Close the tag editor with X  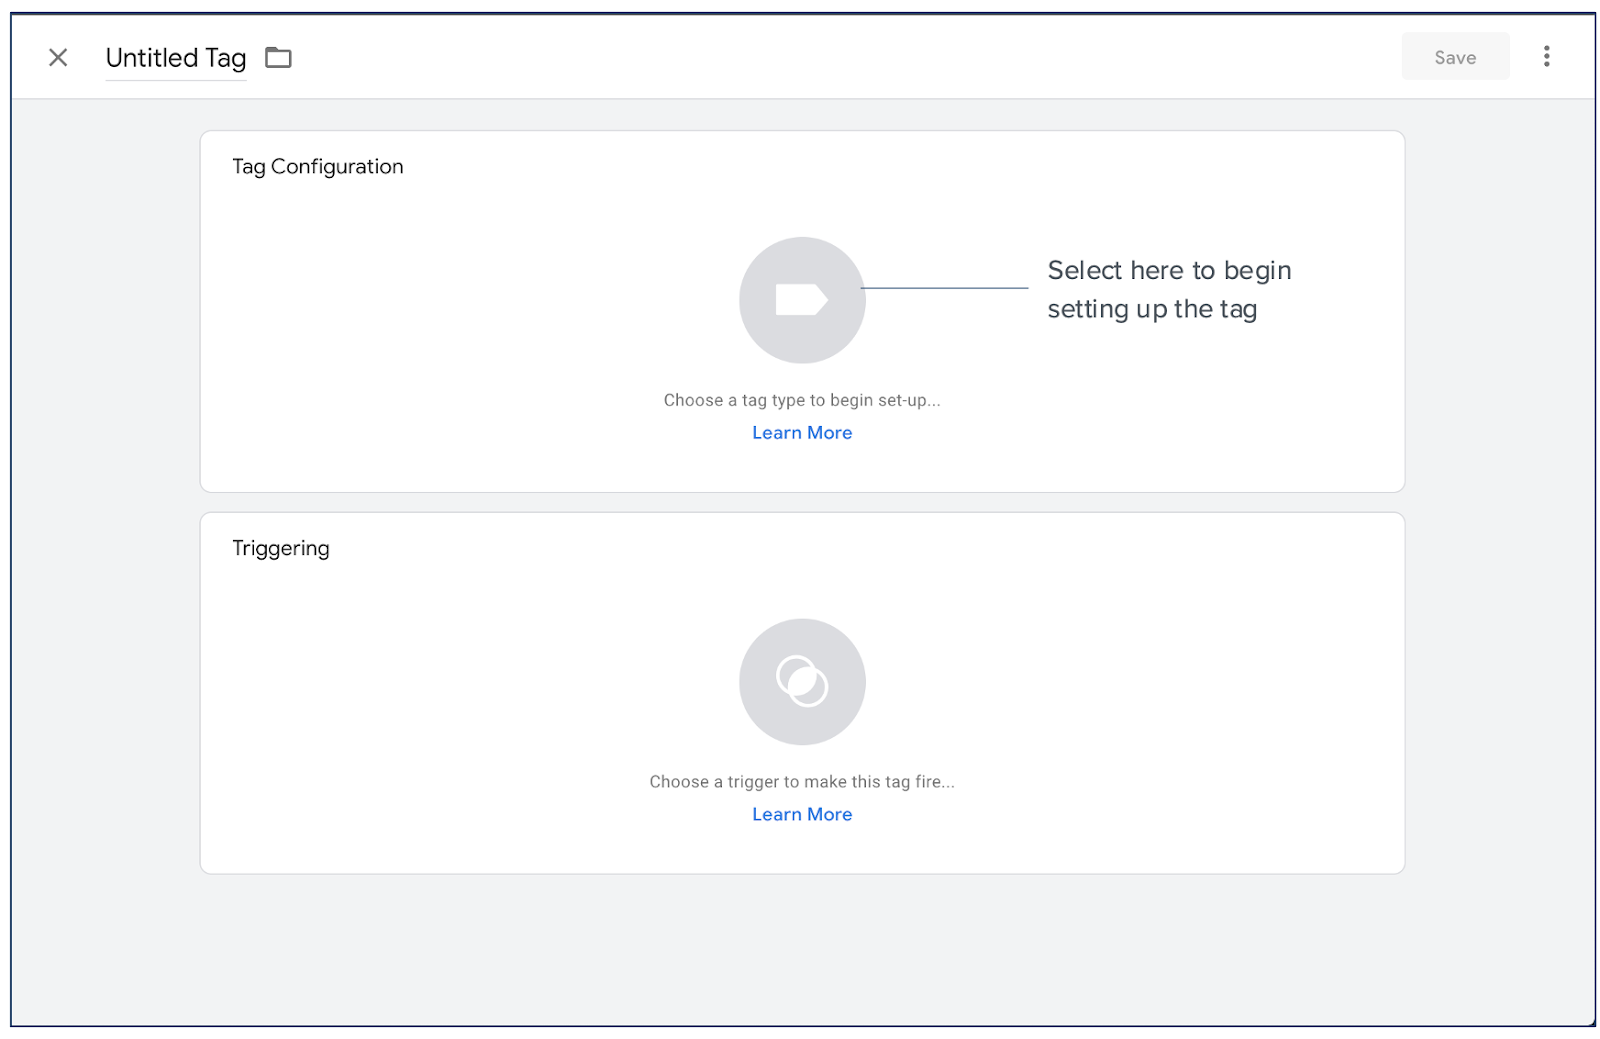(58, 58)
